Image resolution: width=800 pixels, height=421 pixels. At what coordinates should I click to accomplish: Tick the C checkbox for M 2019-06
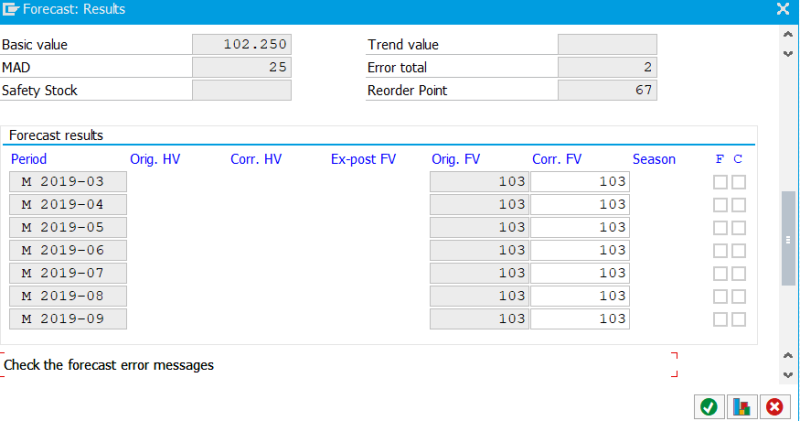(738, 251)
